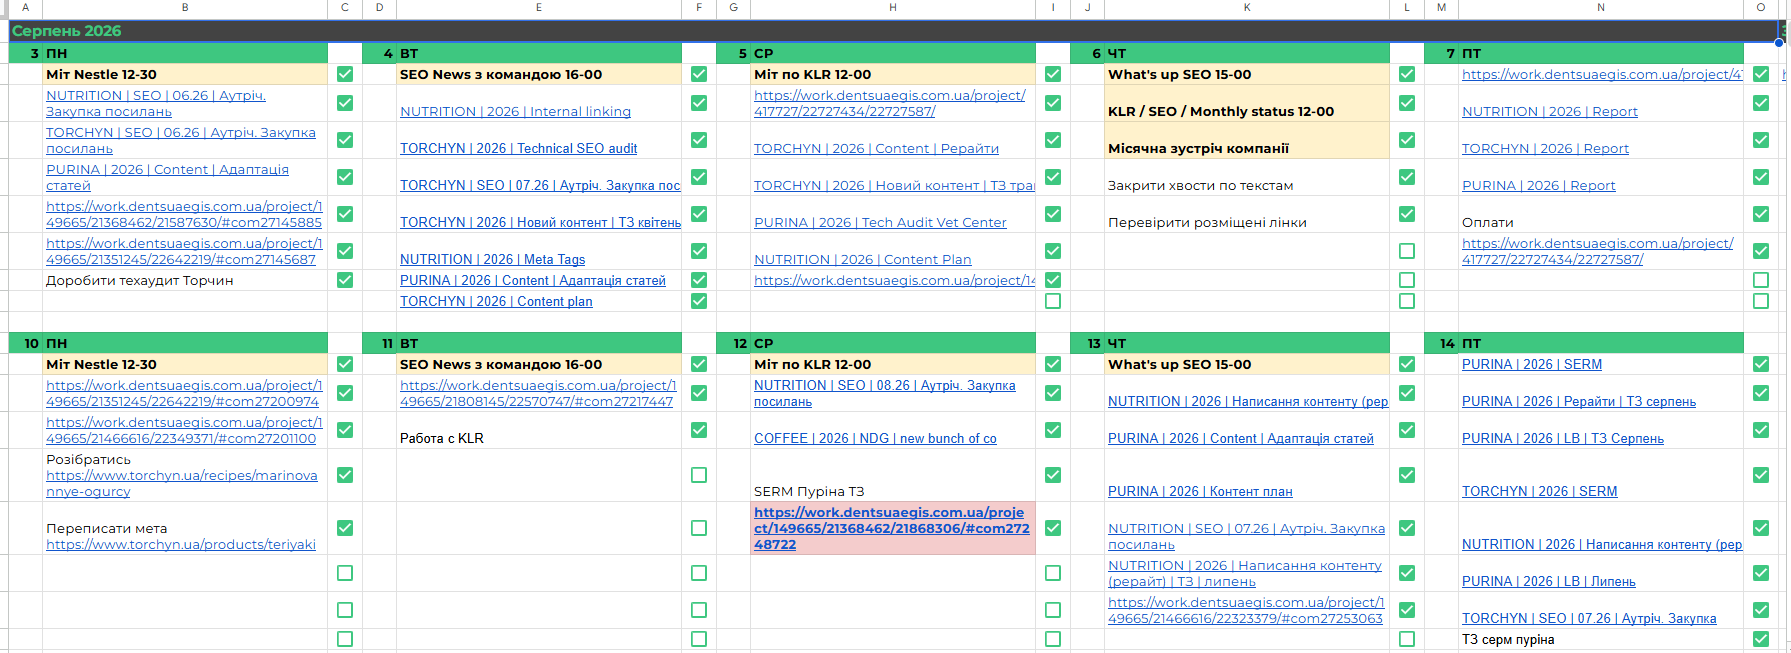Open "PURINA | 2026 | Report" link
This screenshot has height=653, width=1791.
tap(1538, 186)
